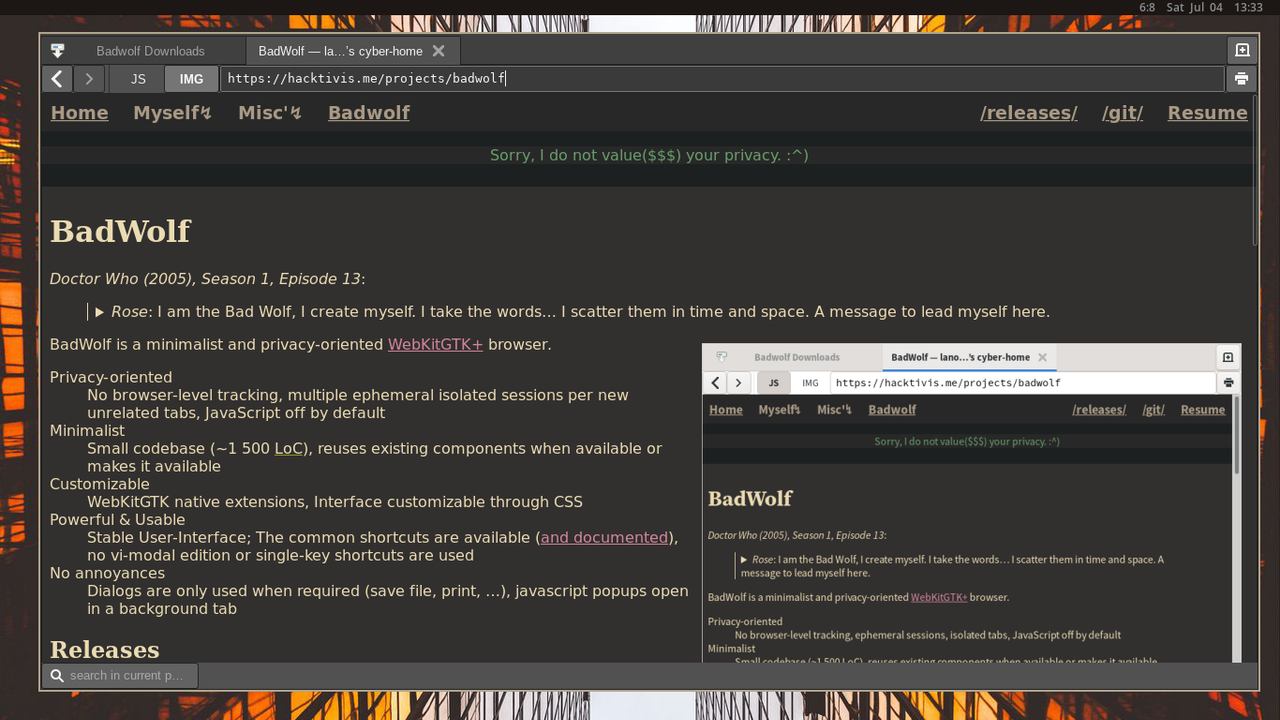
Task: Open the Resume link
Action: [1207, 113]
